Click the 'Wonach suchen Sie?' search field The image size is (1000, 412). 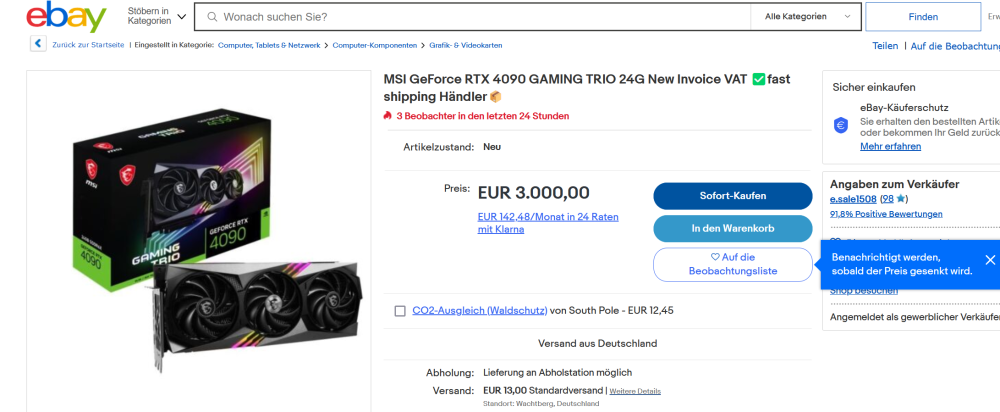tap(480, 17)
